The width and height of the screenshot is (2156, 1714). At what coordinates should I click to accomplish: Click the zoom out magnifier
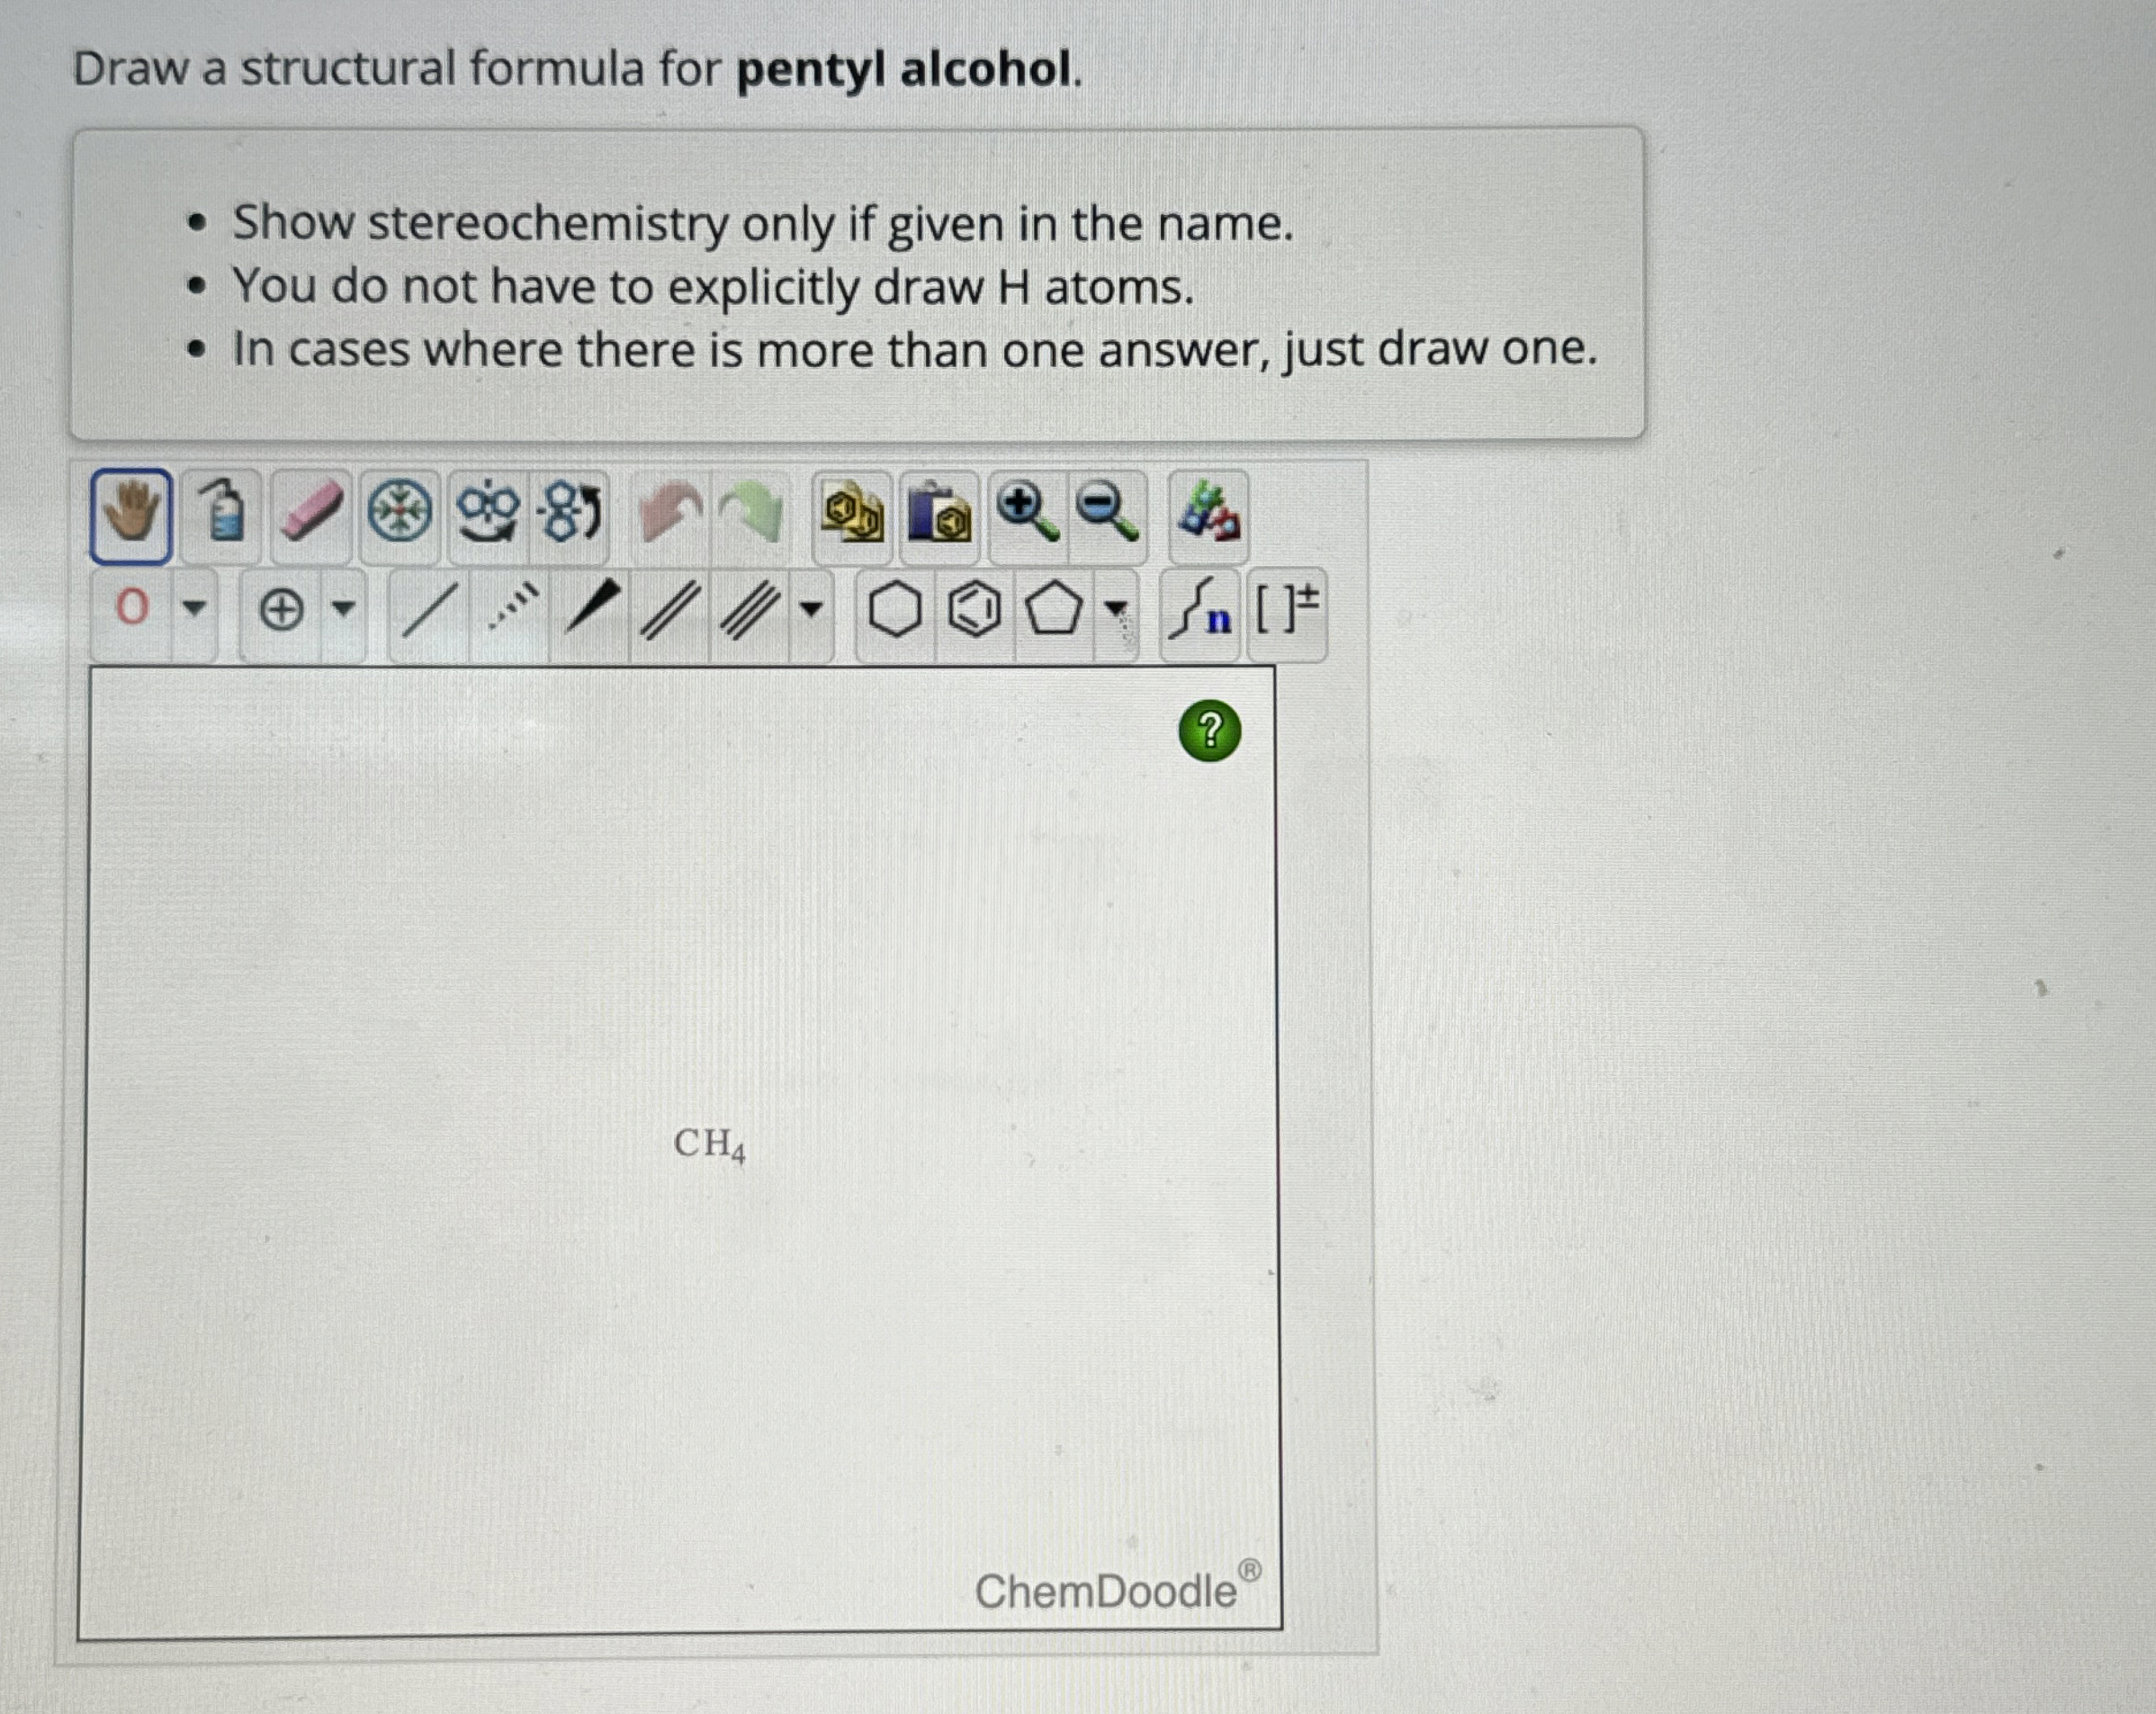(x=1107, y=511)
